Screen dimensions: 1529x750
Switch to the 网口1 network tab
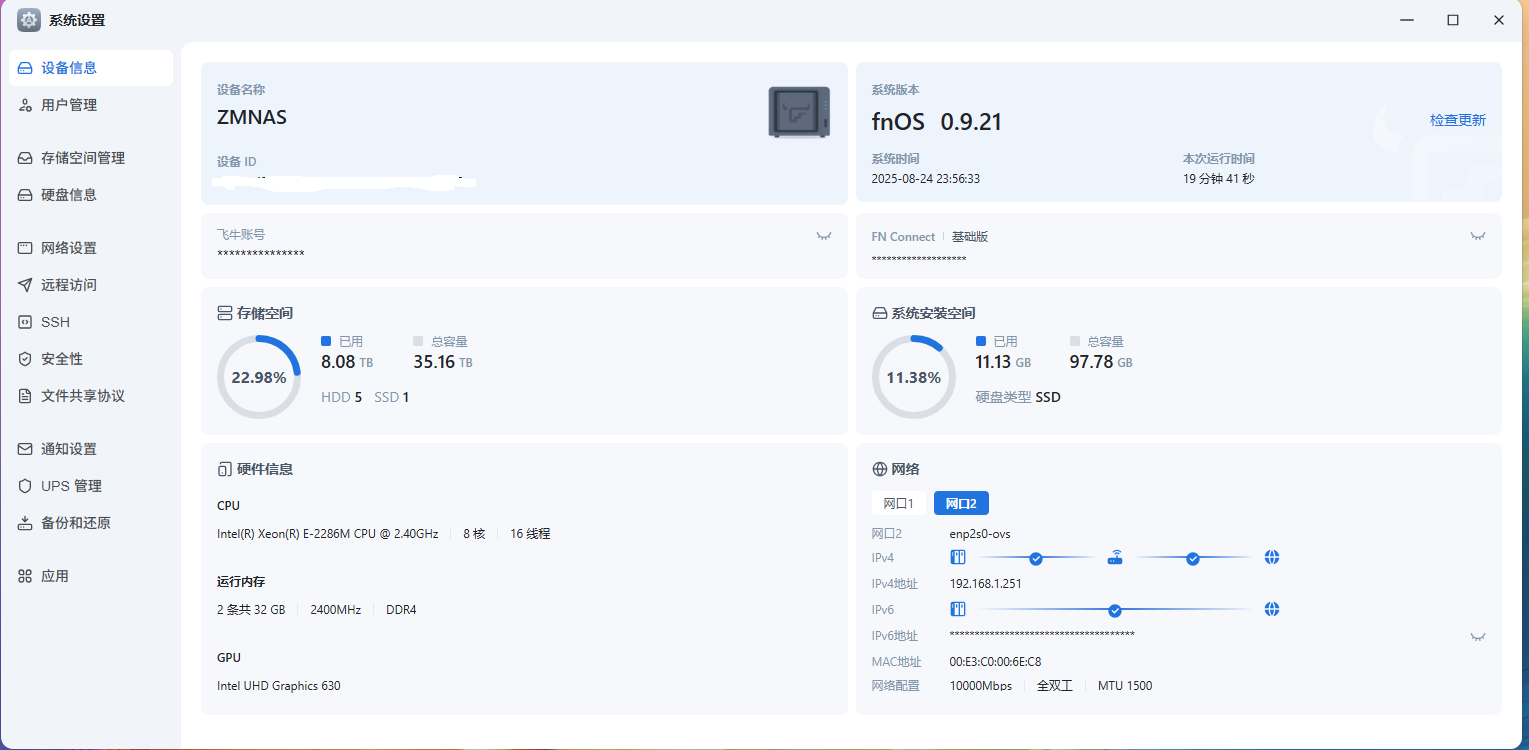pos(898,503)
